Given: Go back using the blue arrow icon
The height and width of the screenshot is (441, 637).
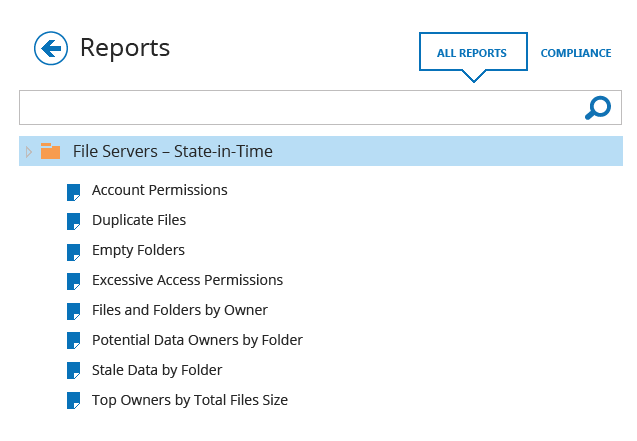Looking at the screenshot, I should point(51,48).
